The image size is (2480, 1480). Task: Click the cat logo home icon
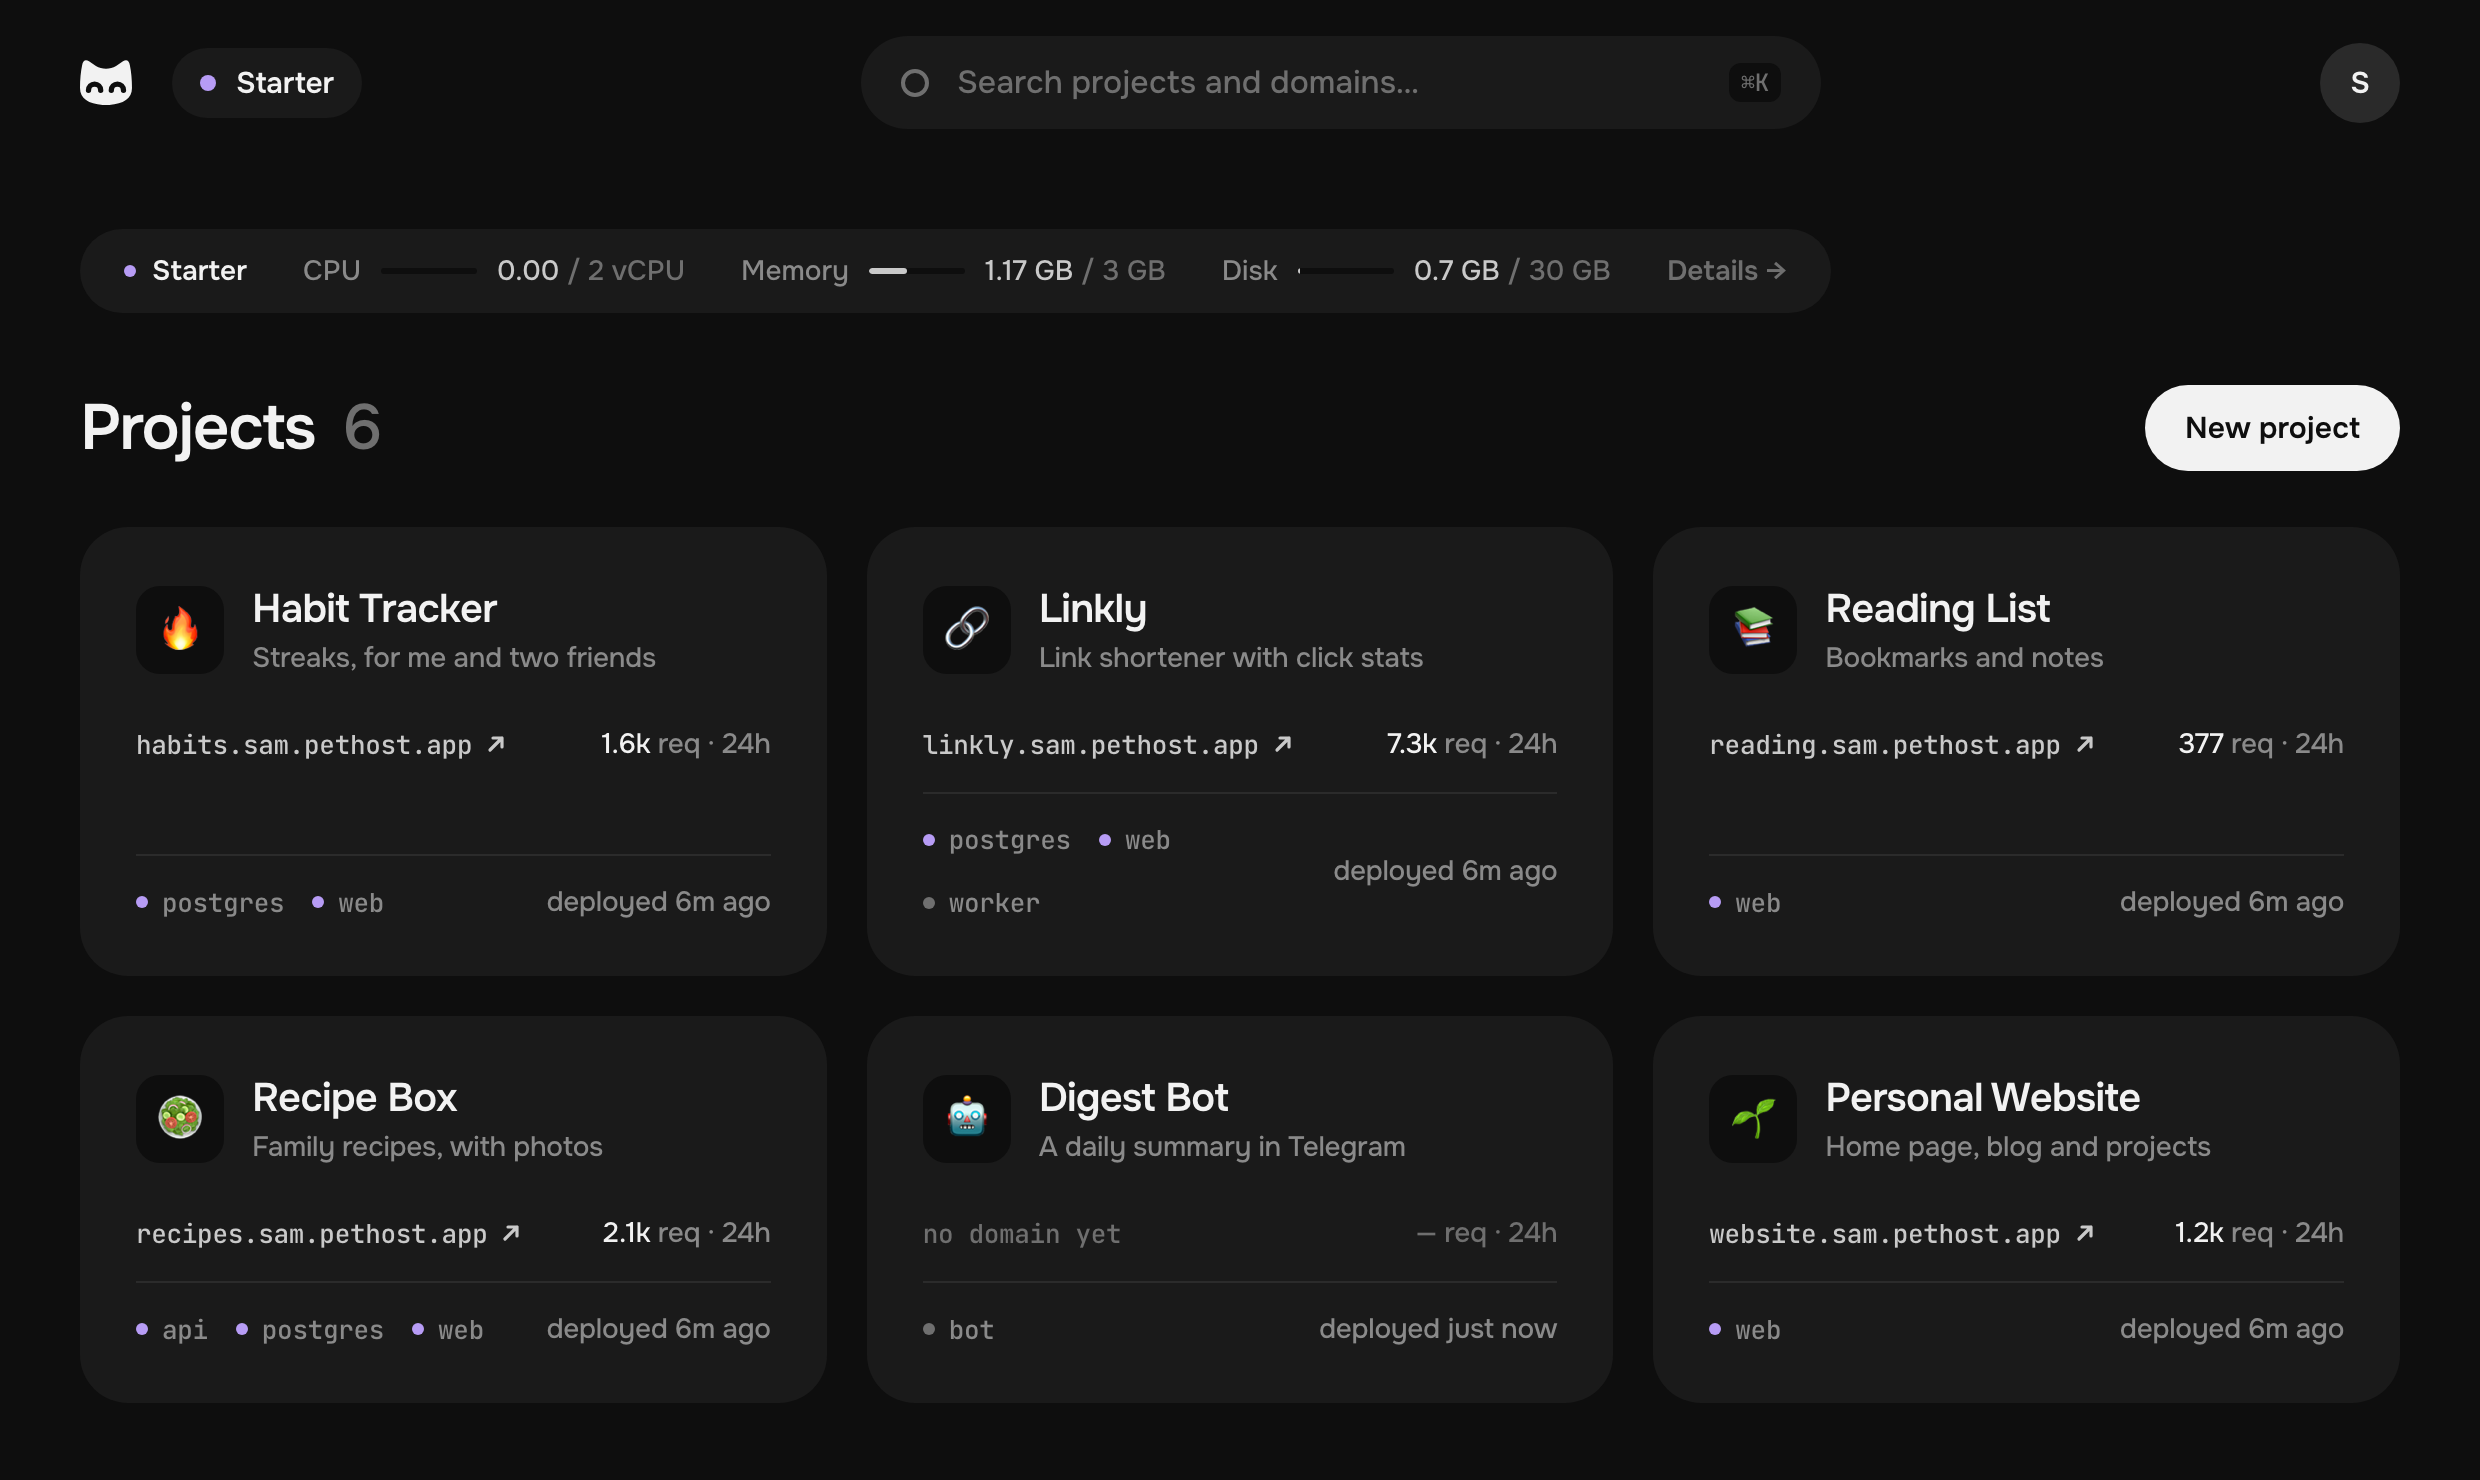click(x=106, y=82)
